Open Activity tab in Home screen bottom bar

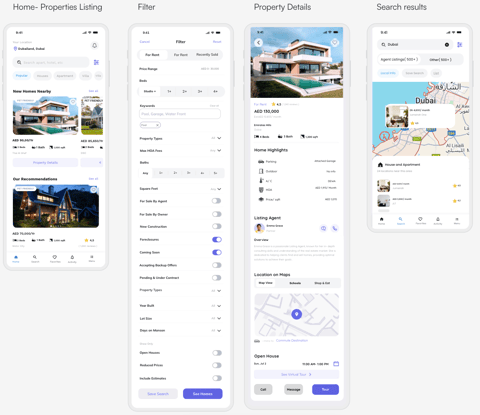click(72, 259)
